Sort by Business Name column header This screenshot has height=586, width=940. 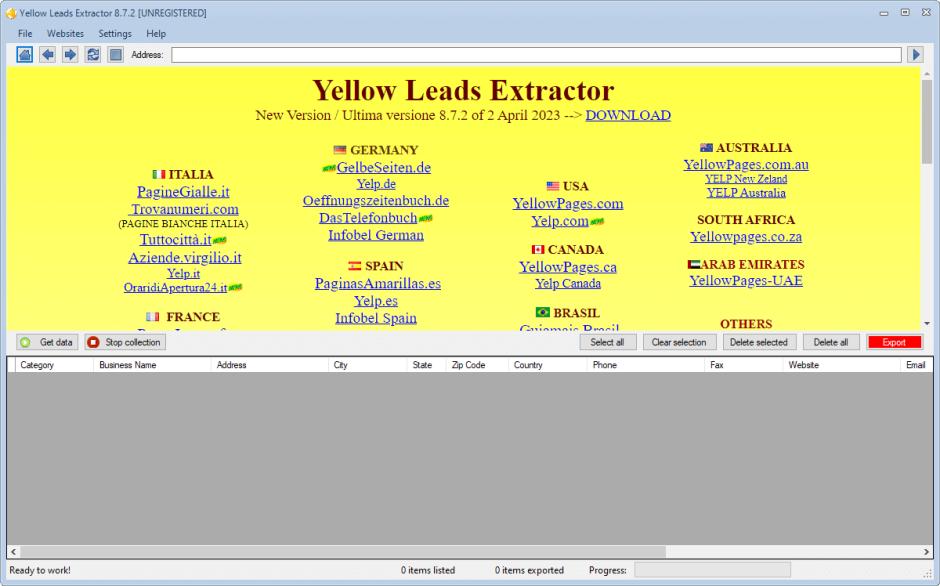128,365
